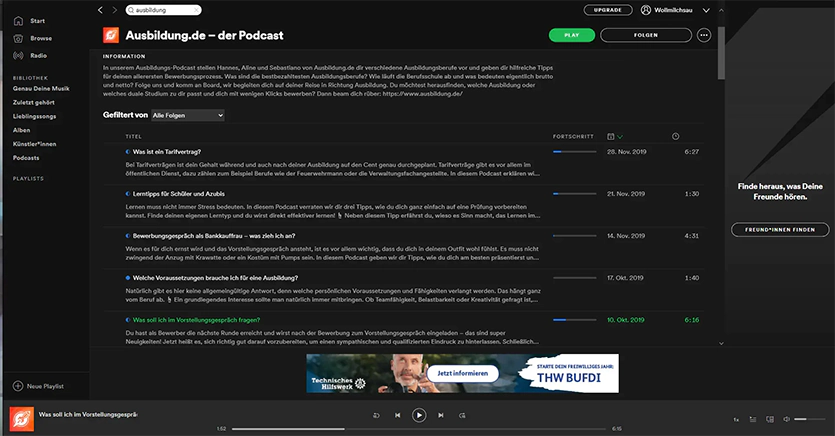Click the date '17. Okt. 2019'
This screenshot has width=835, height=436.
tap(625, 278)
